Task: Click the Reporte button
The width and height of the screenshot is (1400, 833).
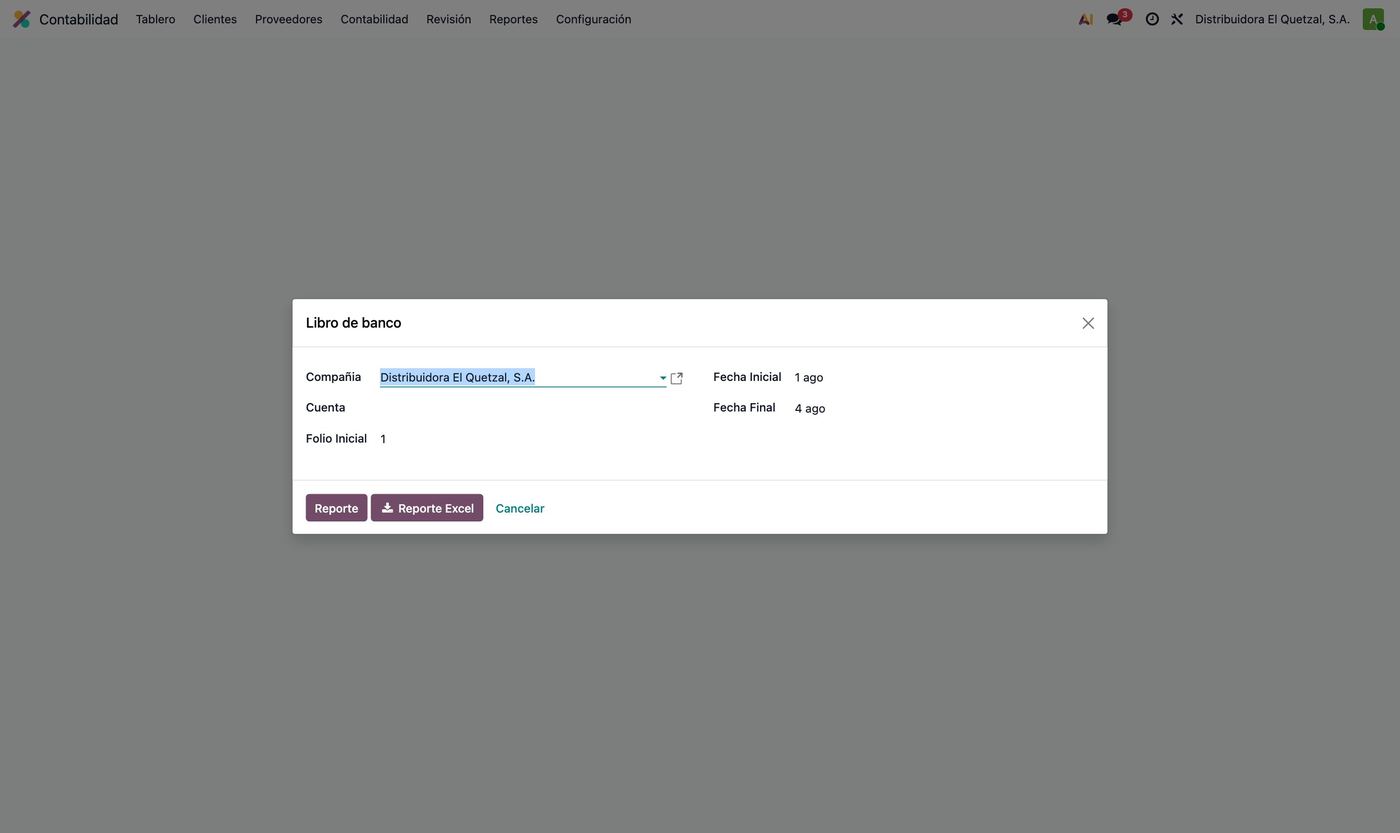Action: point(336,508)
